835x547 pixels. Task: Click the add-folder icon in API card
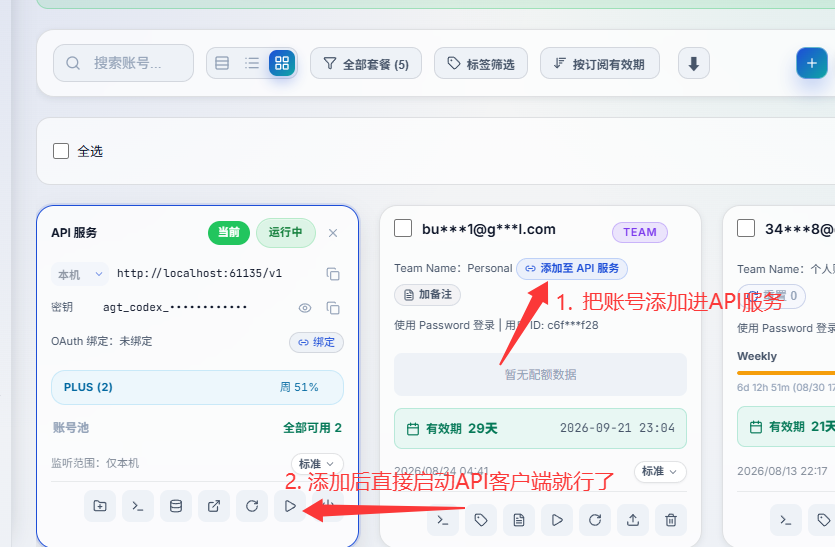click(x=100, y=506)
